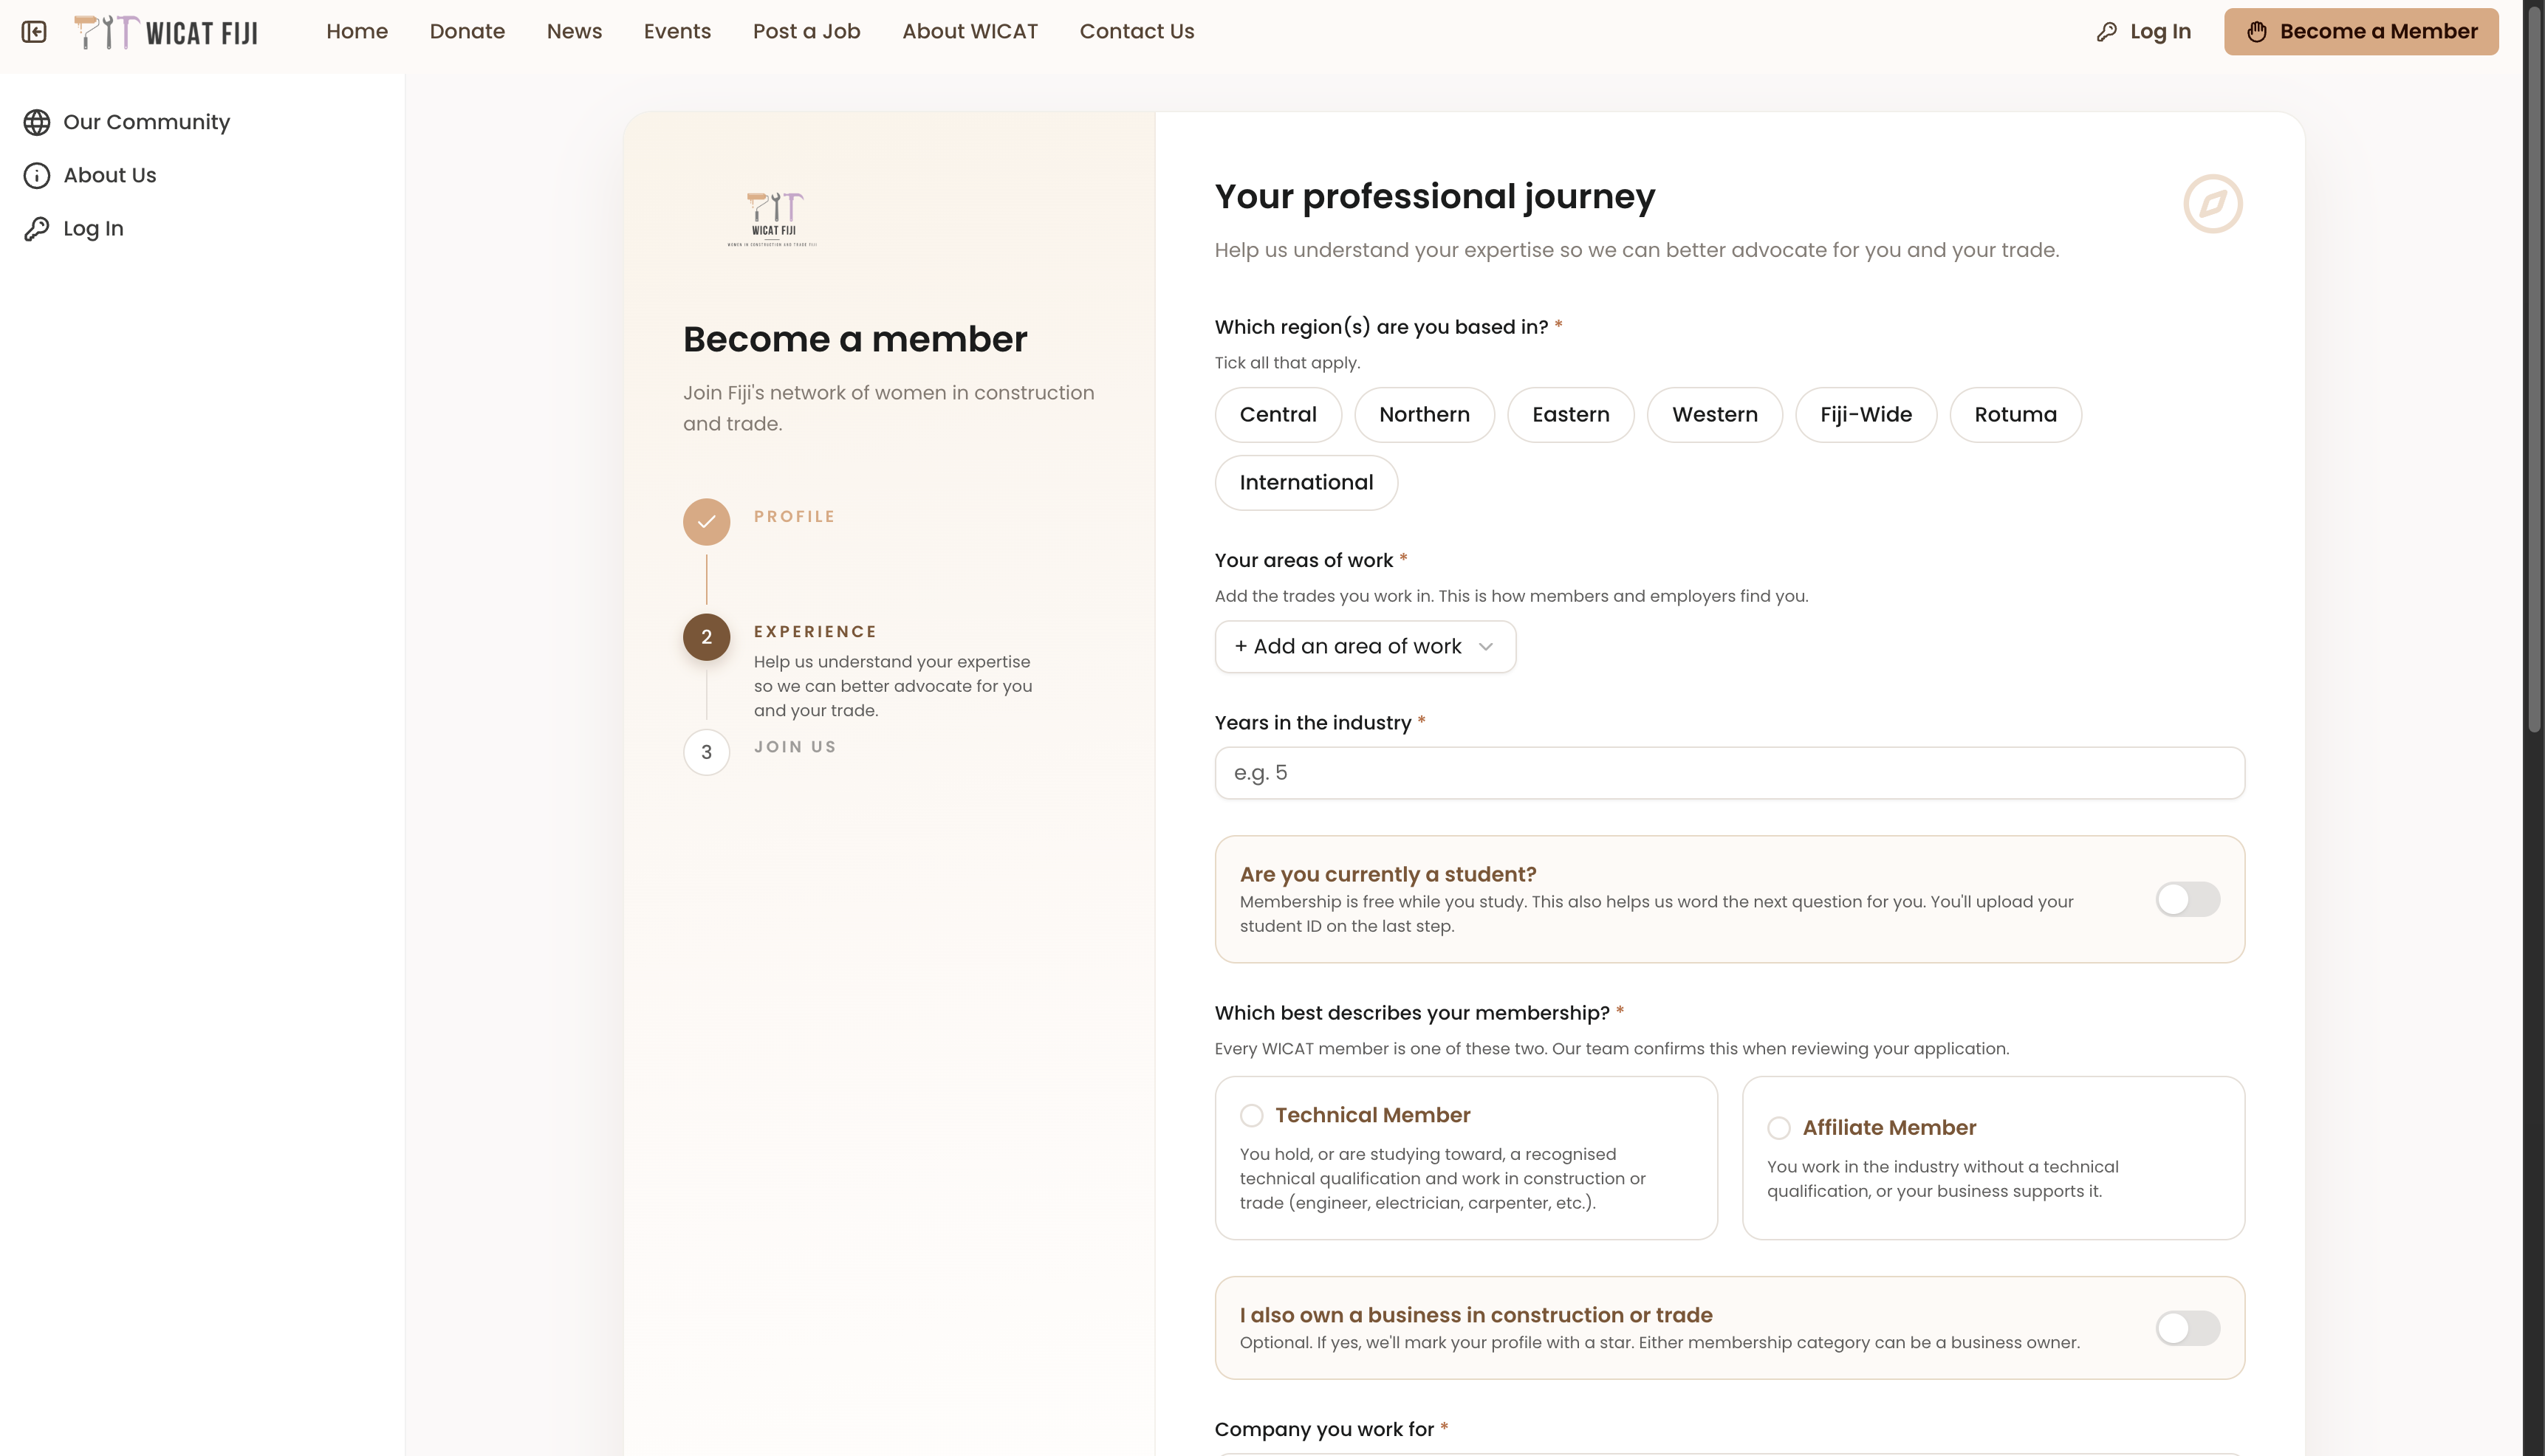This screenshot has height=1456, width=2545.
Task: Click the 'Tick all that apply.' hint
Action: pos(1287,363)
